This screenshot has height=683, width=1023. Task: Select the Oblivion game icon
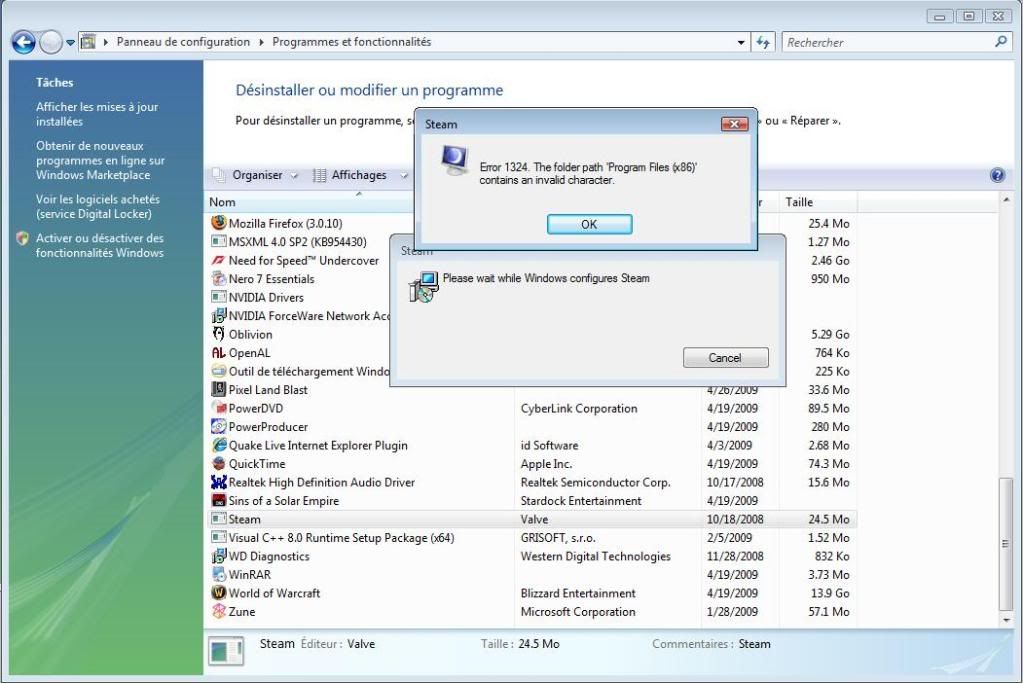(220, 334)
